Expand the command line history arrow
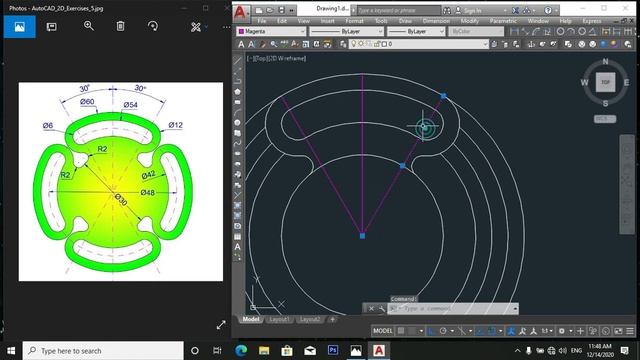640x360 pixels. [x=515, y=309]
